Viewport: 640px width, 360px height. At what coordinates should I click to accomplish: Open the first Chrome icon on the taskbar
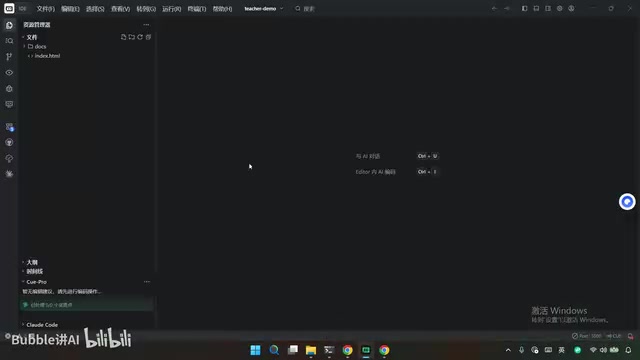click(x=347, y=350)
